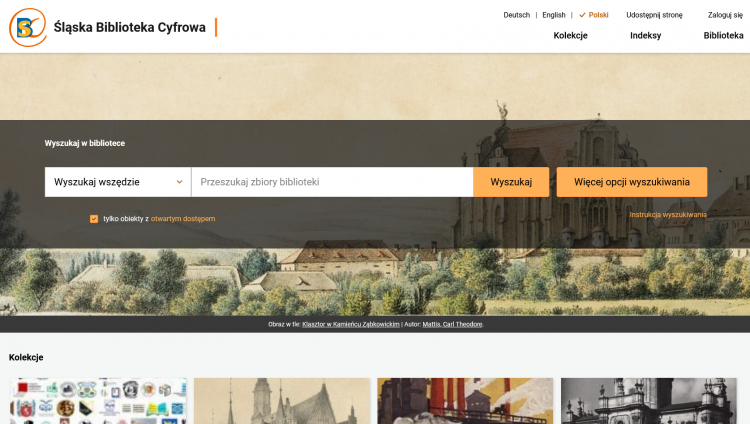750x424 pixels.
Task: Open the black-and-white palace collection thumbnail
Action: pyautogui.click(x=649, y=401)
